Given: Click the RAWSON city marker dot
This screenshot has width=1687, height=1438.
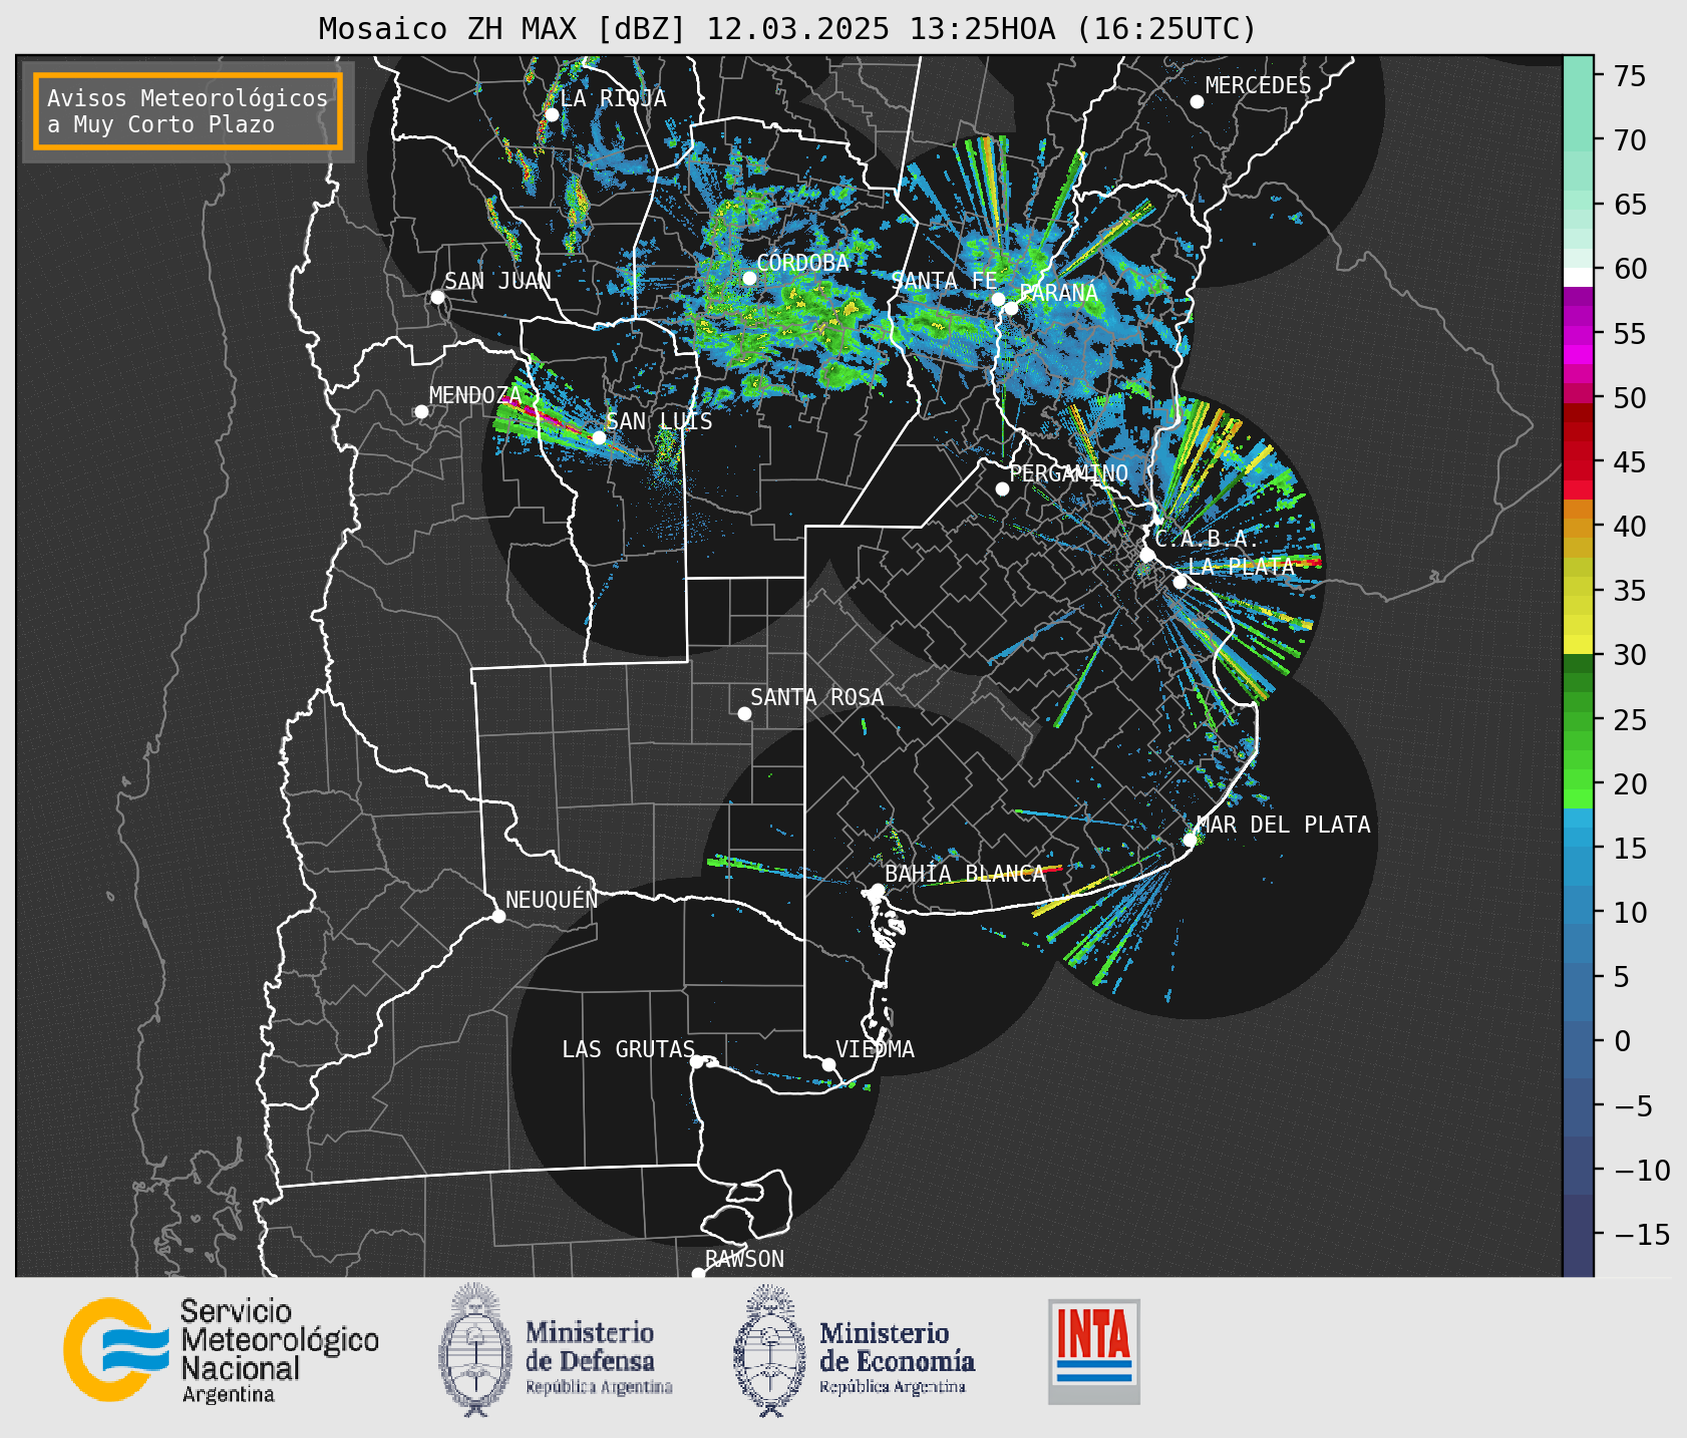Looking at the screenshot, I should [698, 1273].
